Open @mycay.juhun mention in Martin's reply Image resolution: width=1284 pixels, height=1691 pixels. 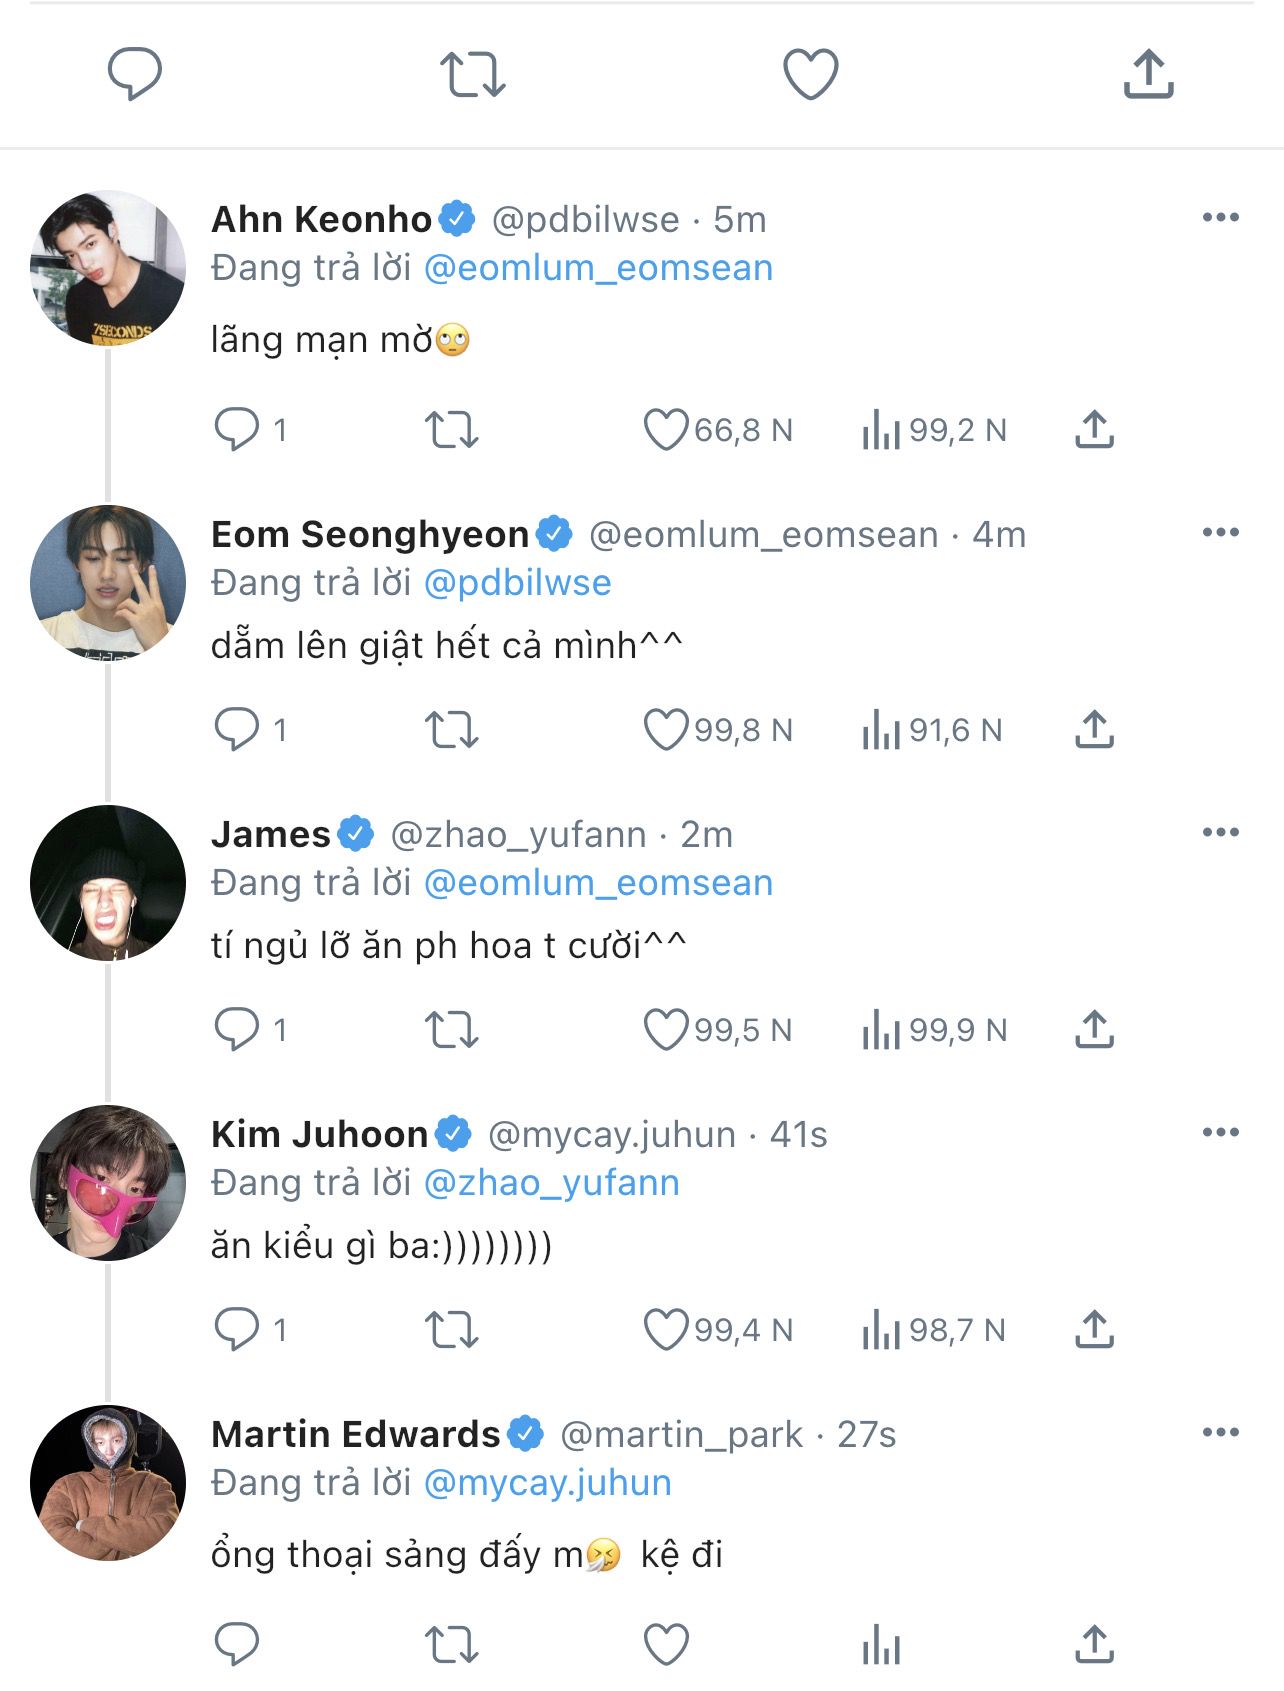547,1483
